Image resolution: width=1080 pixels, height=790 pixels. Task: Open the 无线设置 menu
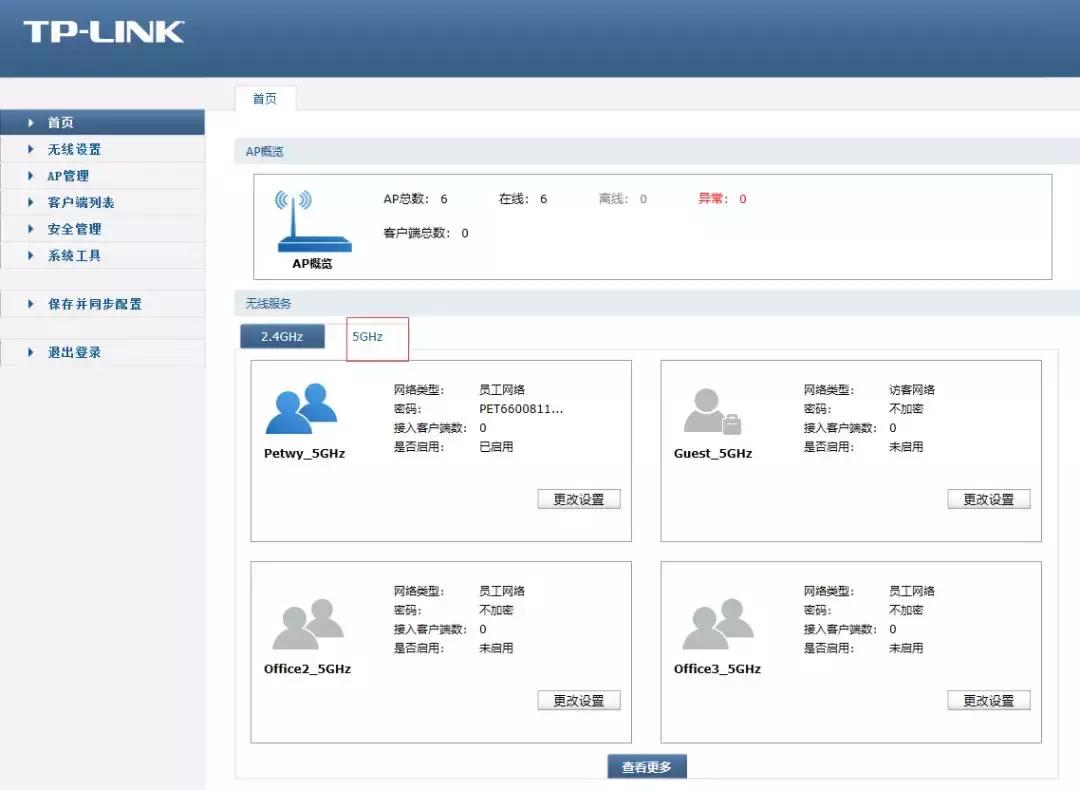coord(102,149)
